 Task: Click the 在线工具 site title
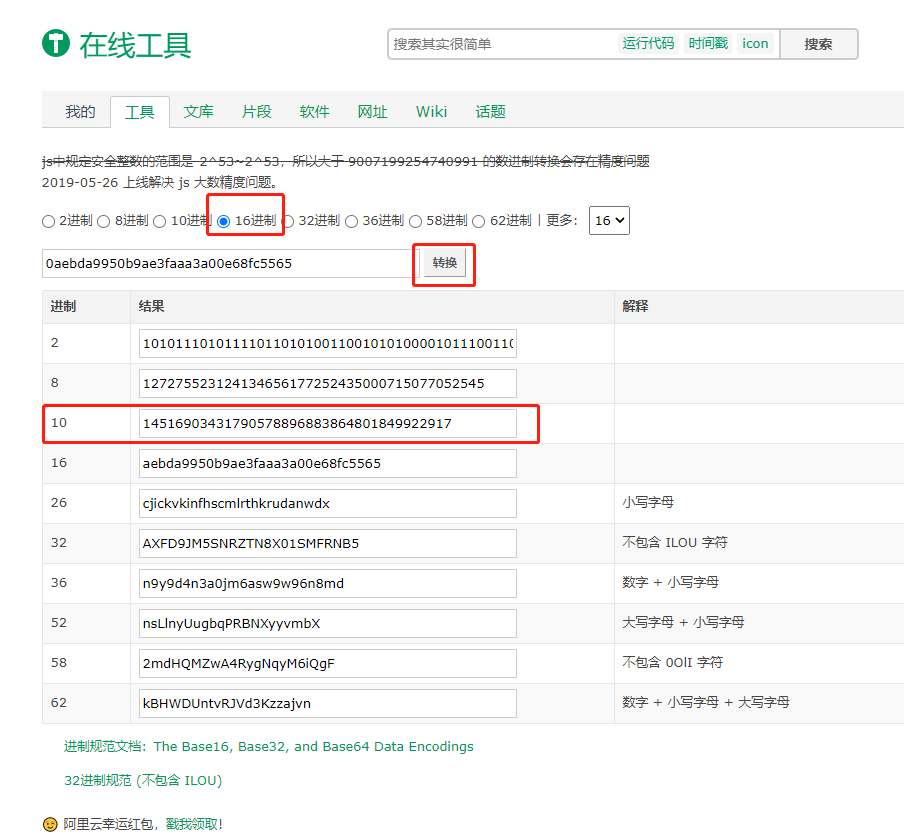(x=135, y=46)
